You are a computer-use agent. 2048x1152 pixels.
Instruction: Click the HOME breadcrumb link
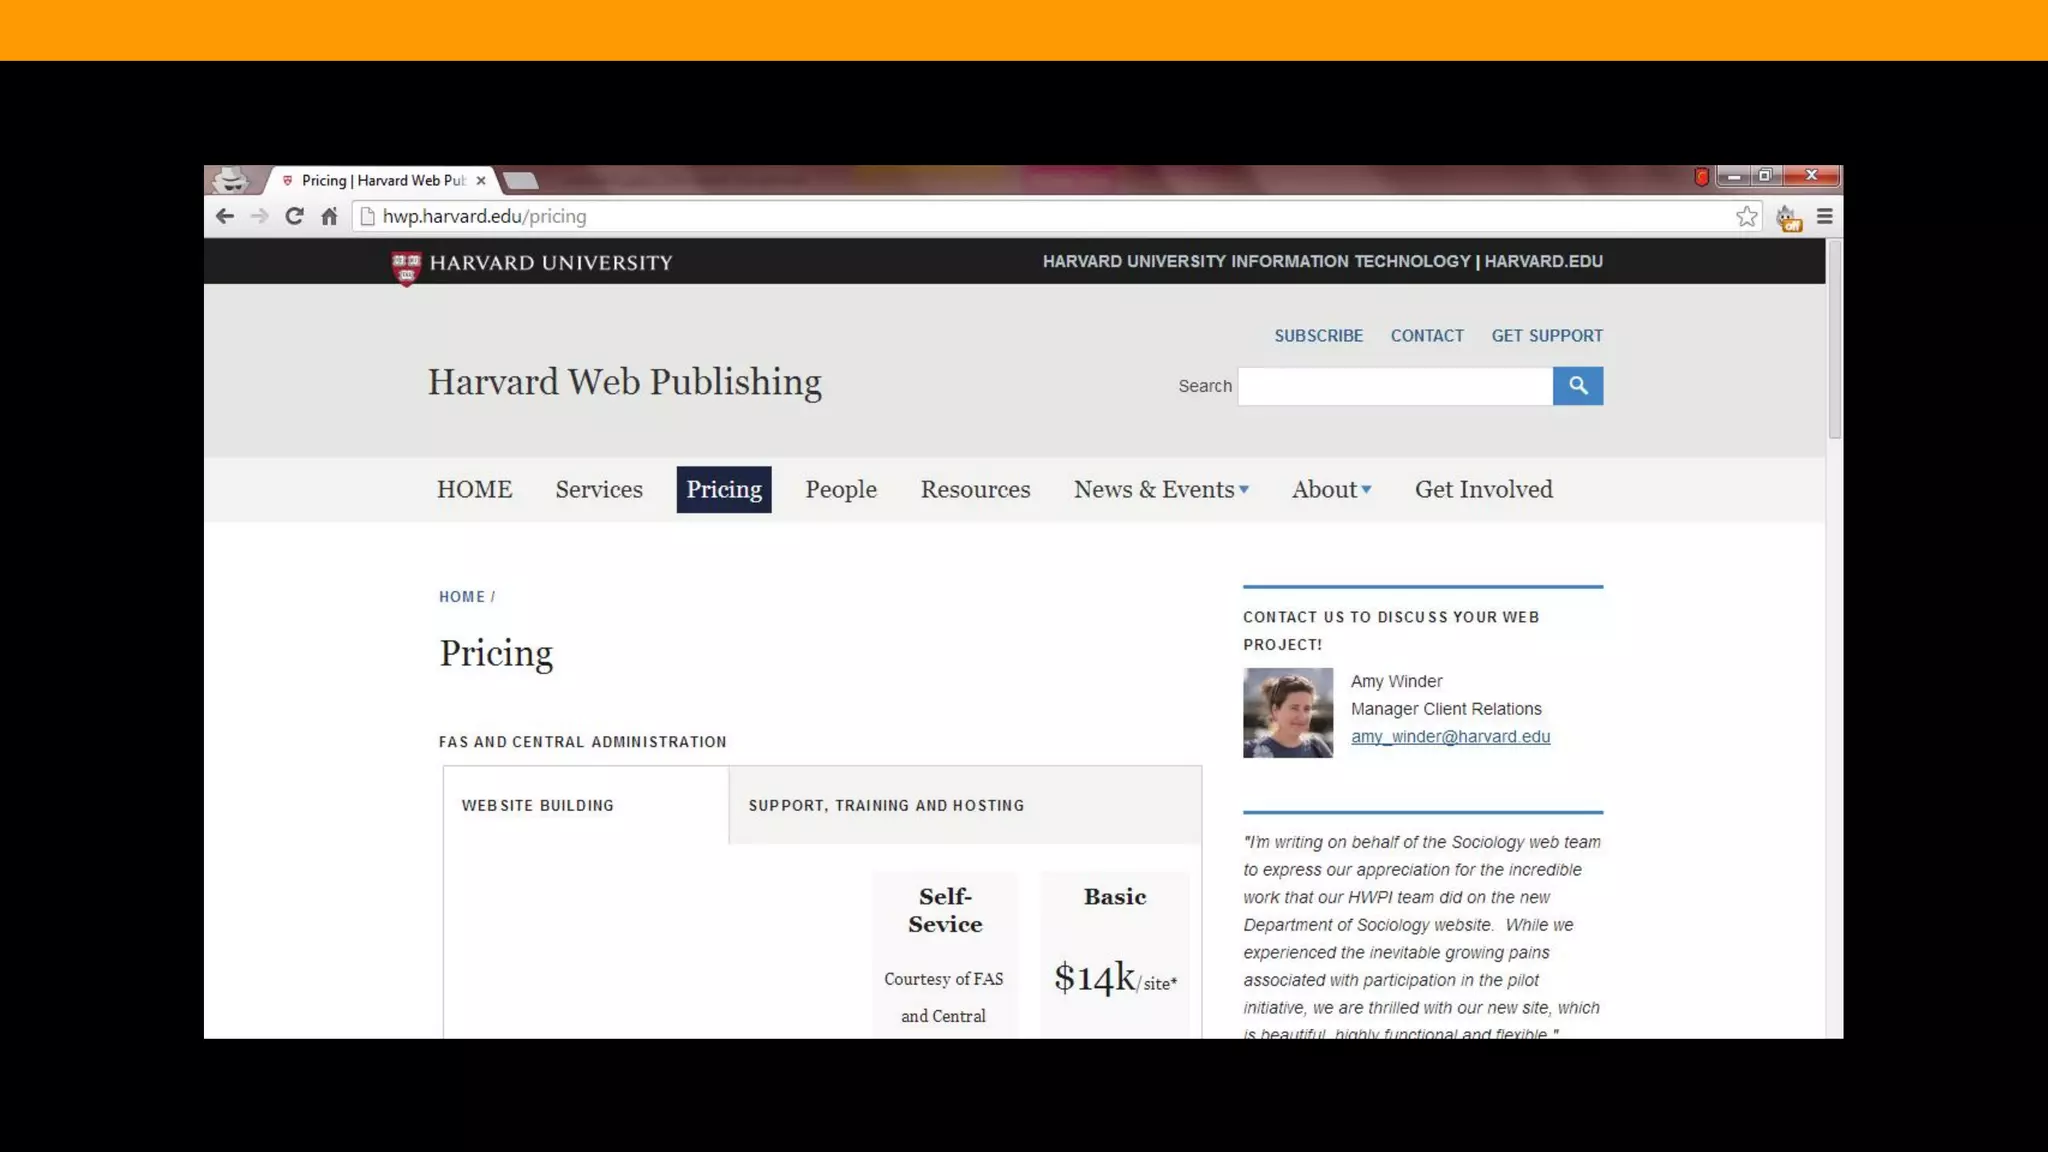pos(462,597)
